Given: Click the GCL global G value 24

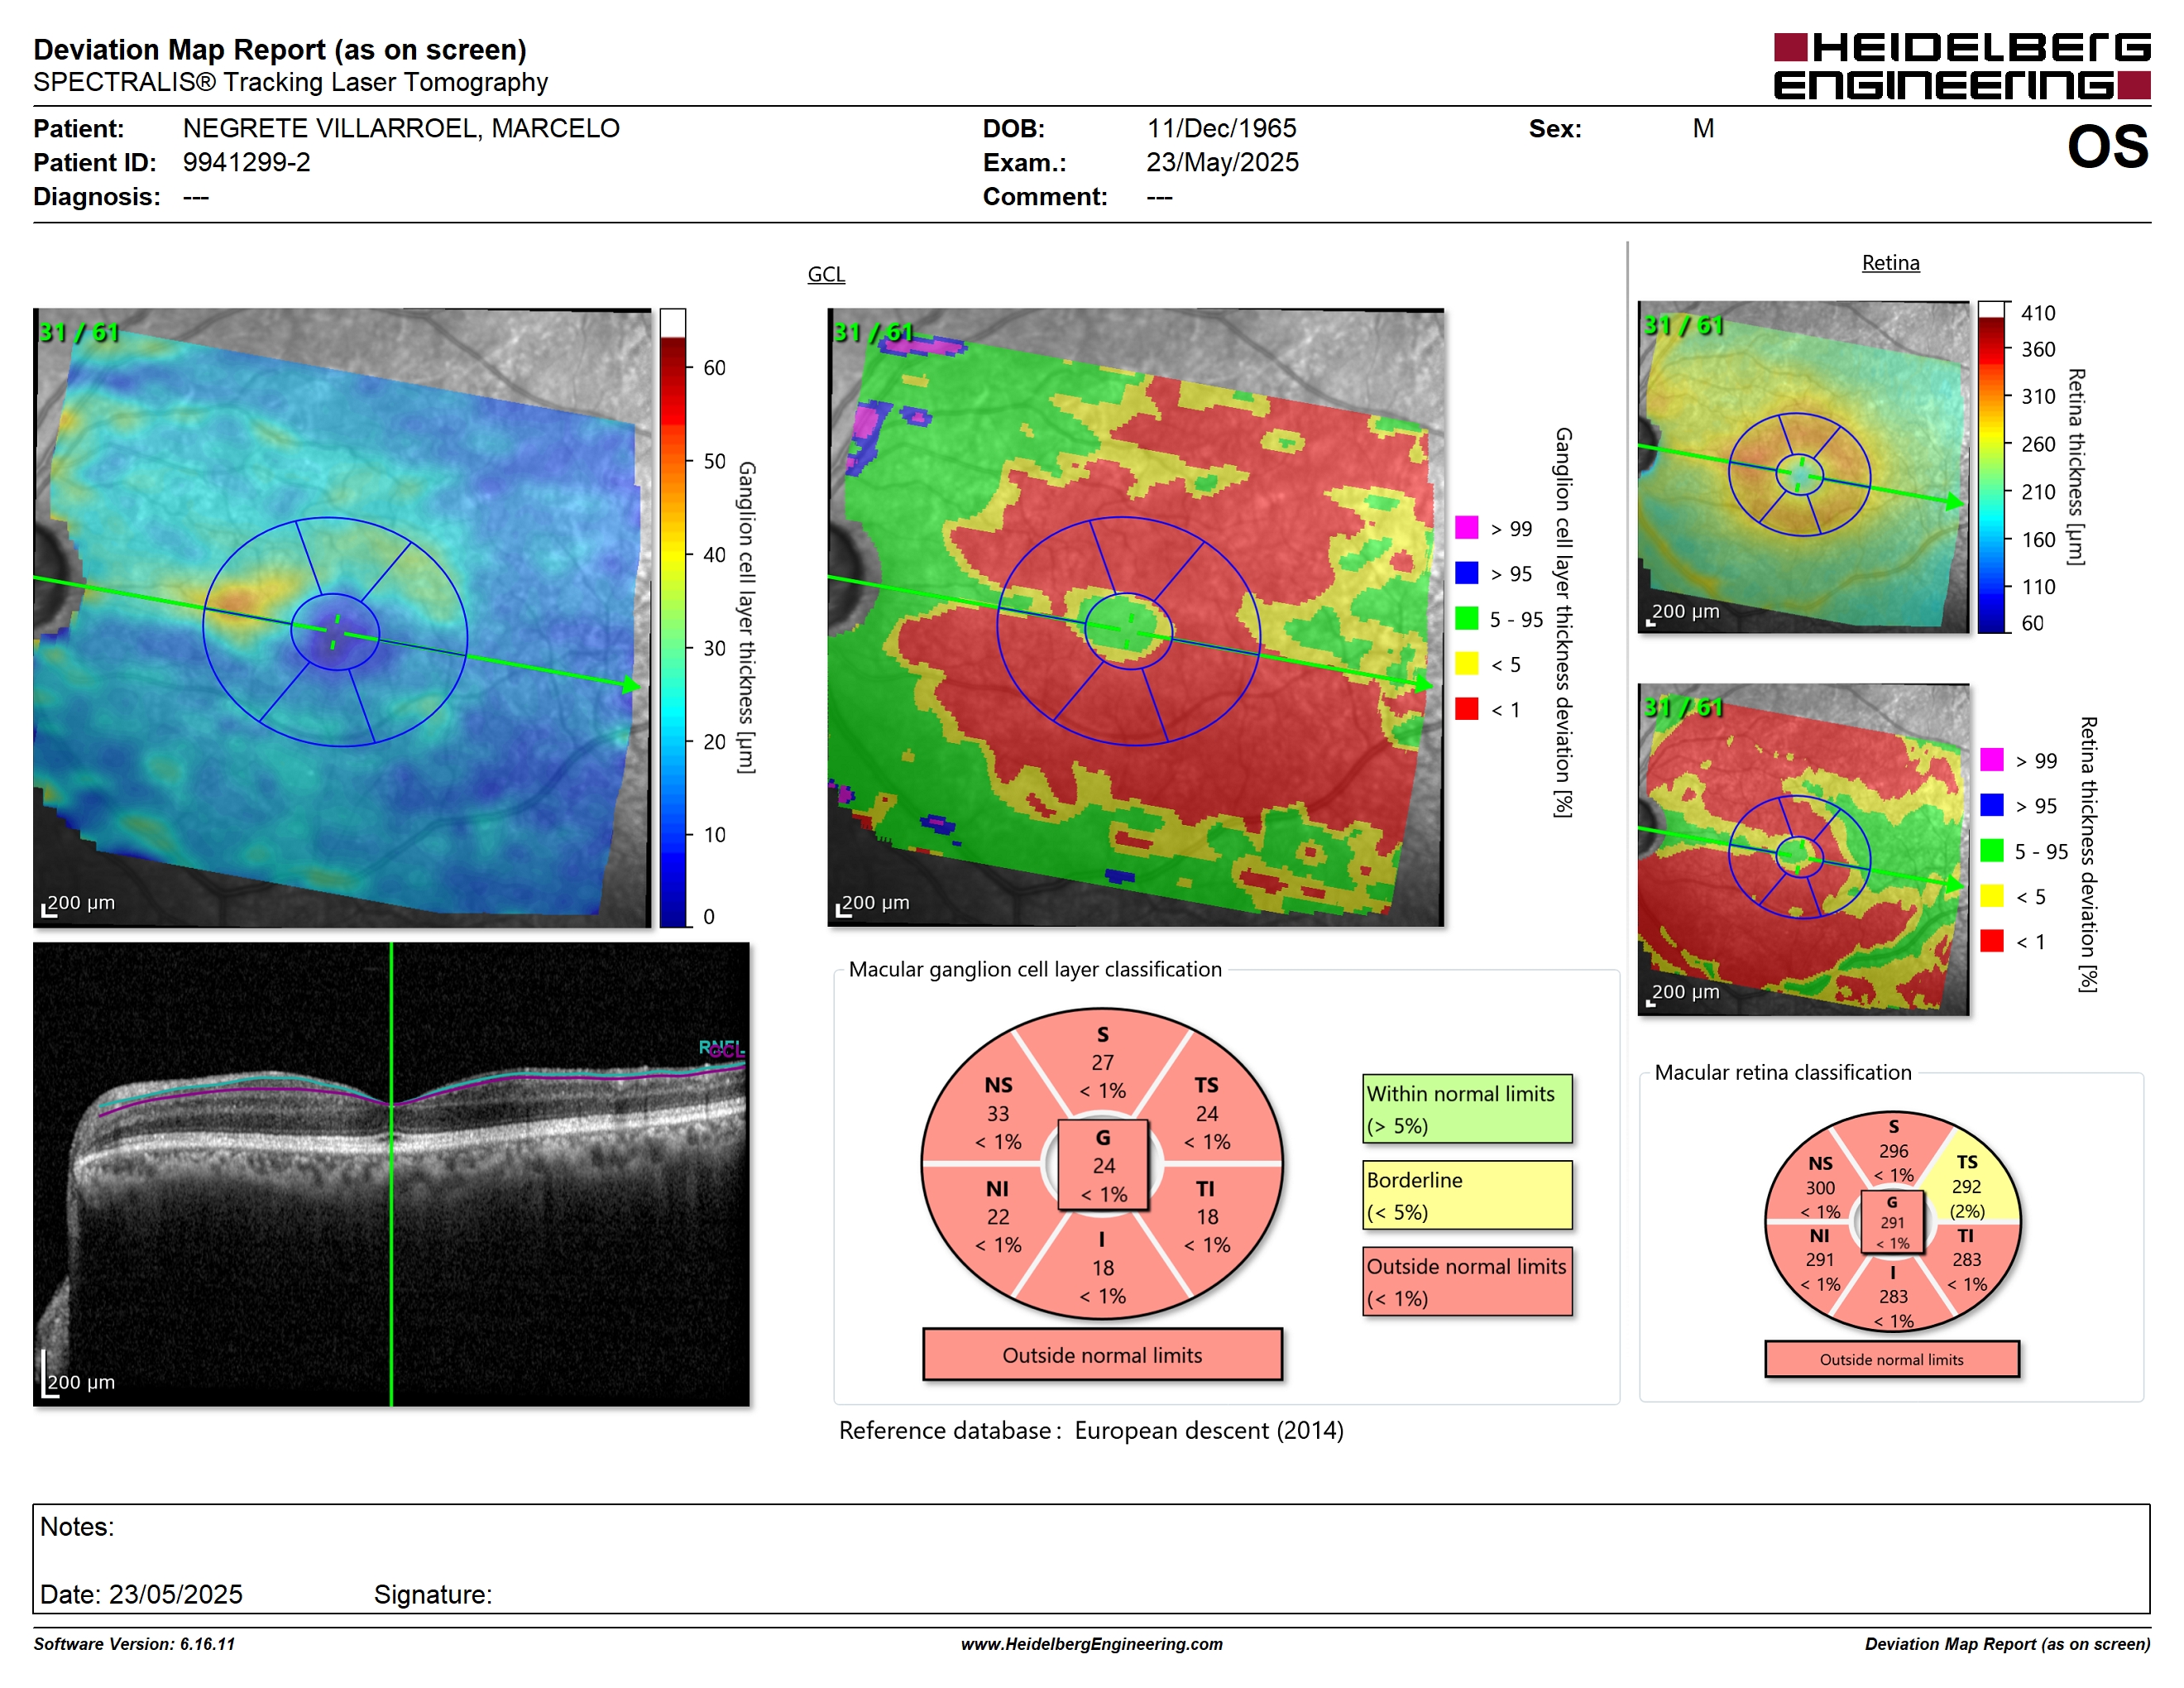Looking at the screenshot, I should click(1103, 1165).
